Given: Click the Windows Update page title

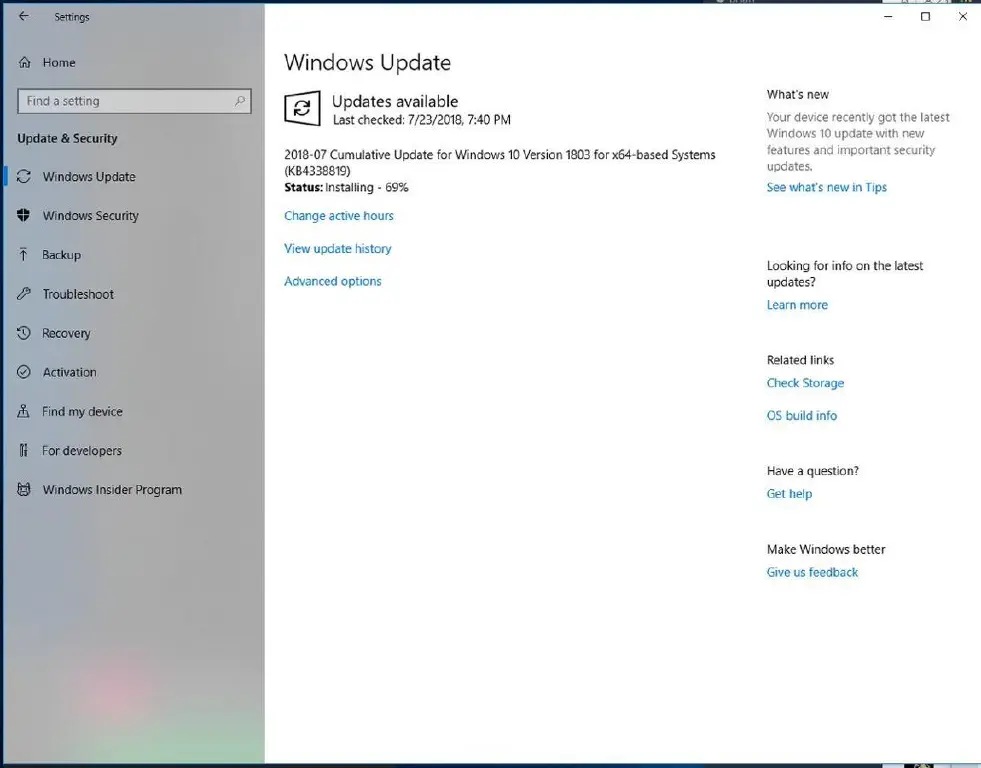Looking at the screenshot, I should click(x=367, y=63).
